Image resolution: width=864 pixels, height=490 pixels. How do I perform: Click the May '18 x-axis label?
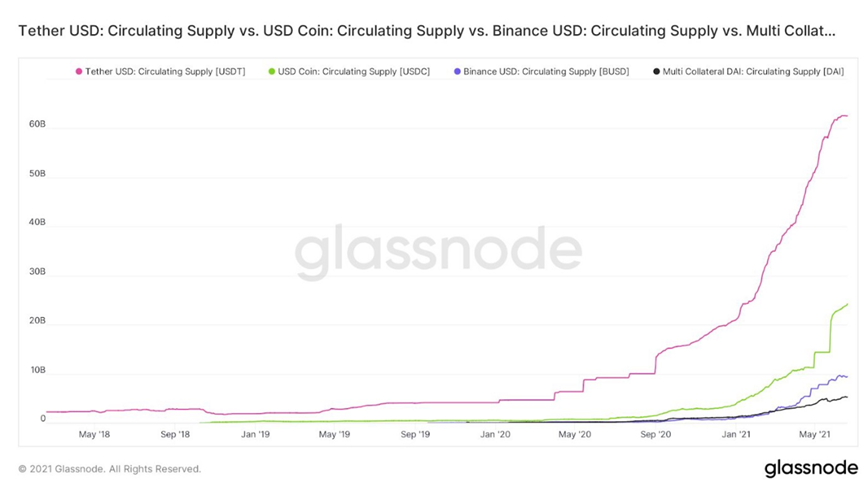click(x=94, y=434)
